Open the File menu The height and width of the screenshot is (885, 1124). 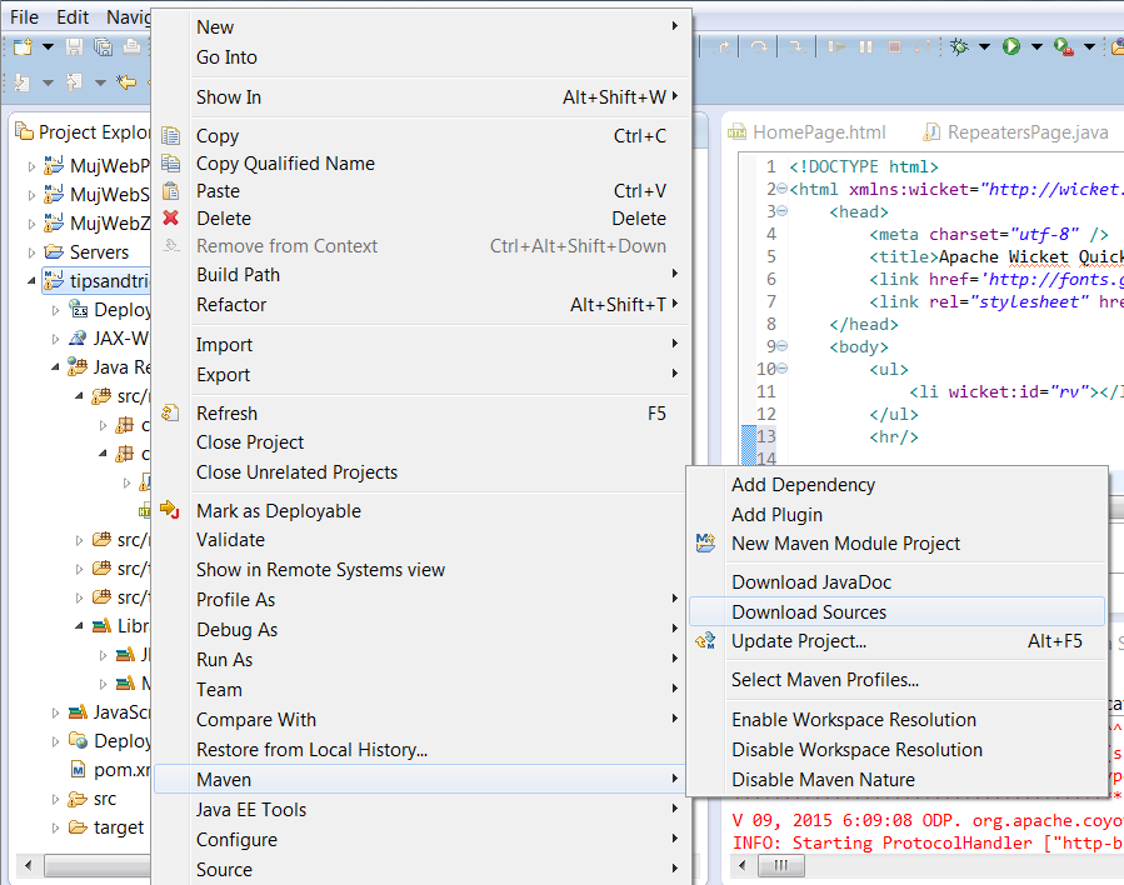(x=24, y=17)
